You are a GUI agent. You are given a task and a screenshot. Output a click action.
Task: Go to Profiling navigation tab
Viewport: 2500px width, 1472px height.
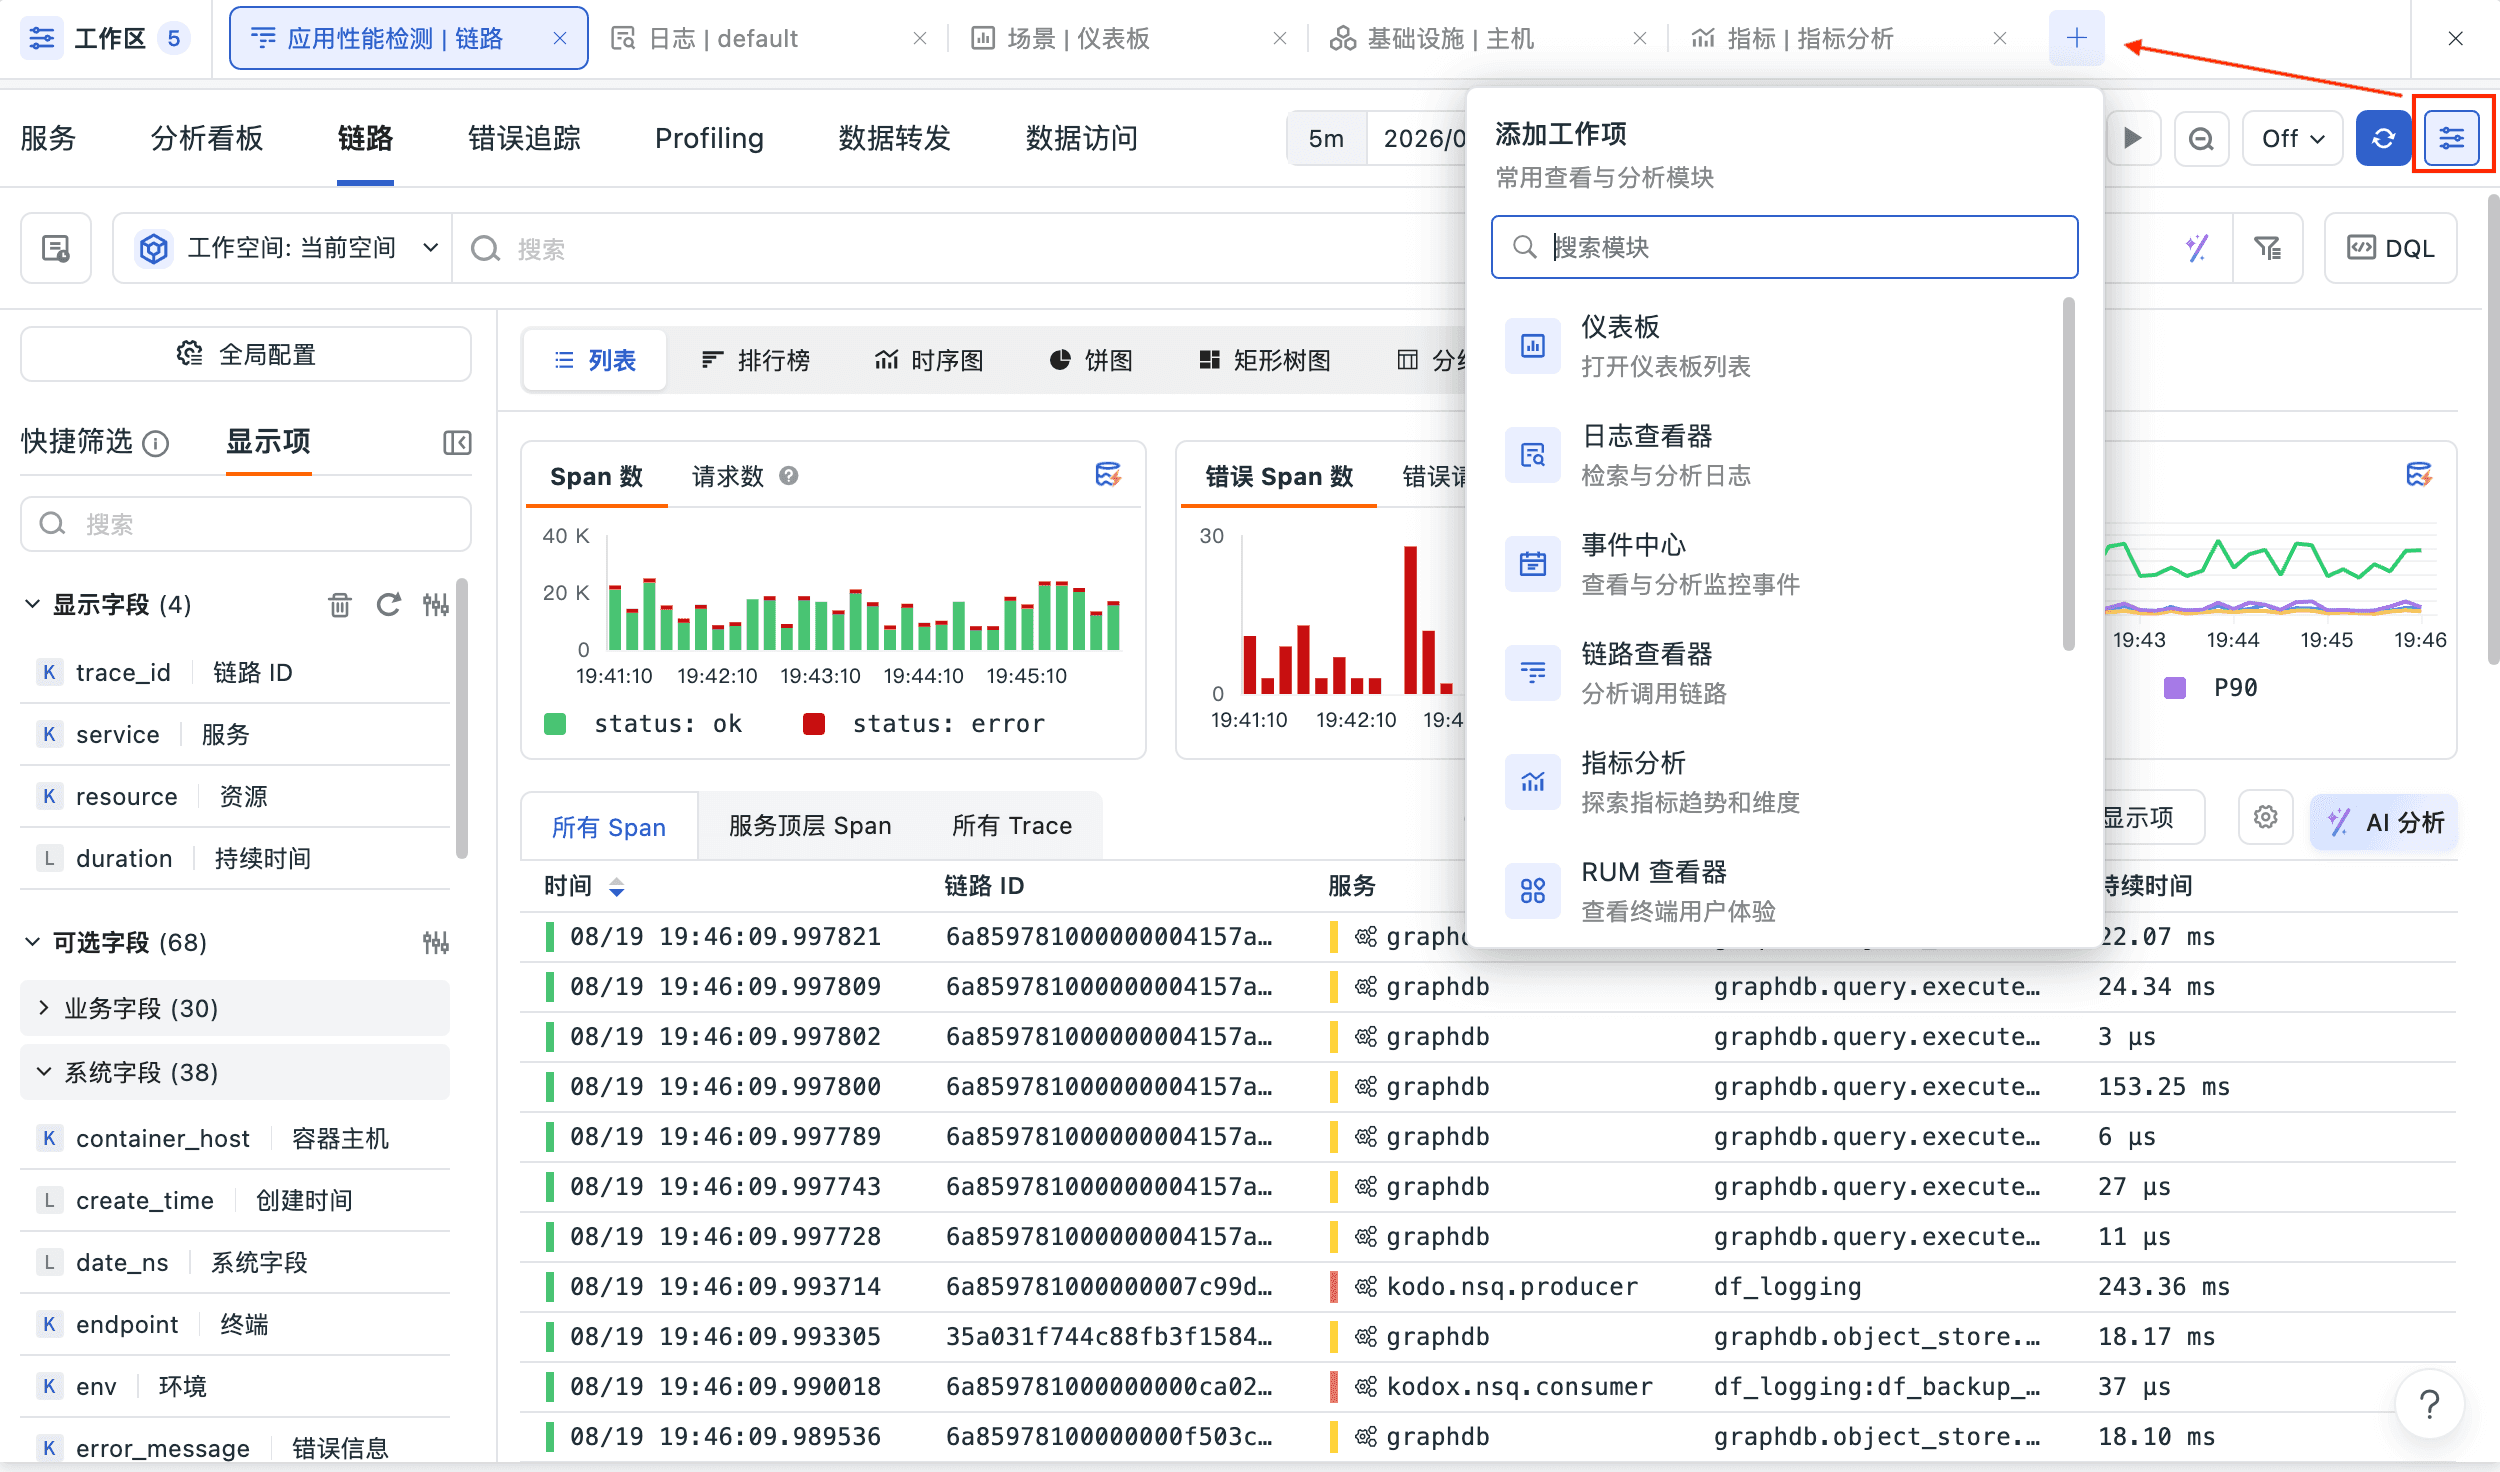[709, 138]
